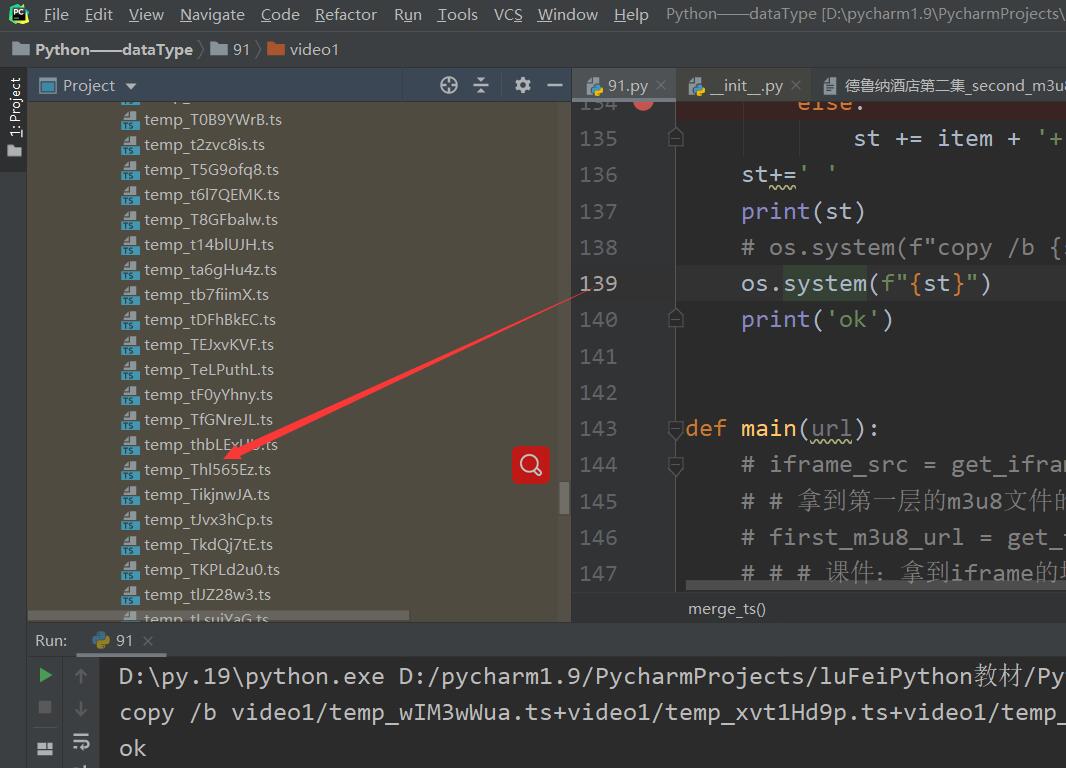Open the Refactor menu
Screen dimensions: 1066x768
[x=346, y=15]
